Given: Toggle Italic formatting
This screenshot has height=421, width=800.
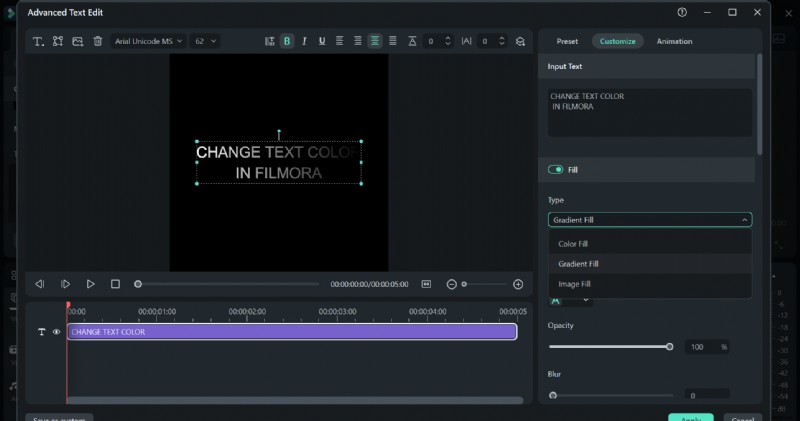Looking at the screenshot, I should pyautogui.click(x=304, y=41).
